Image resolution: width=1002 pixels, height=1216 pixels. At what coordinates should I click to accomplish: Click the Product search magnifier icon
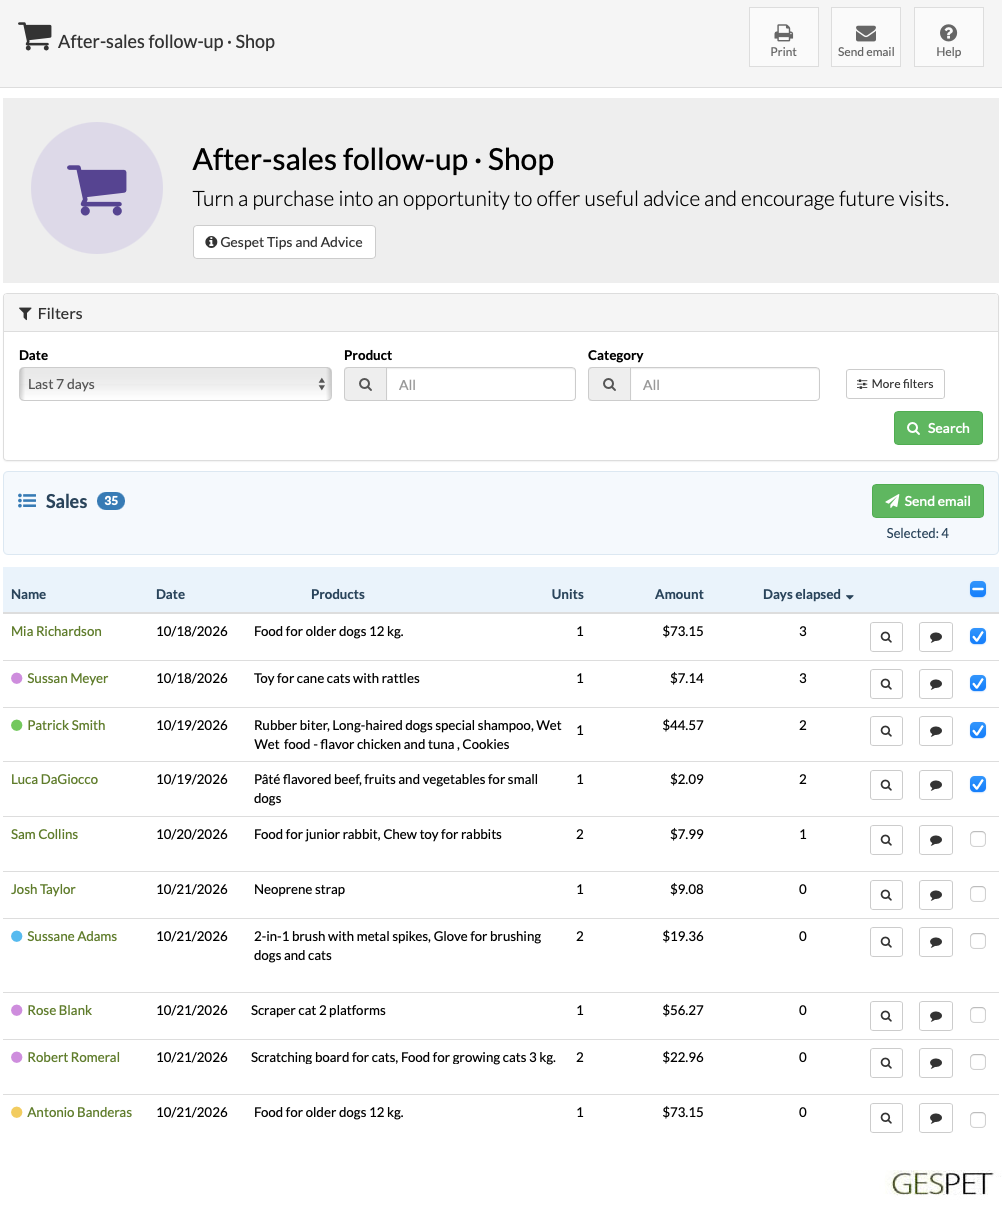pos(366,384)
